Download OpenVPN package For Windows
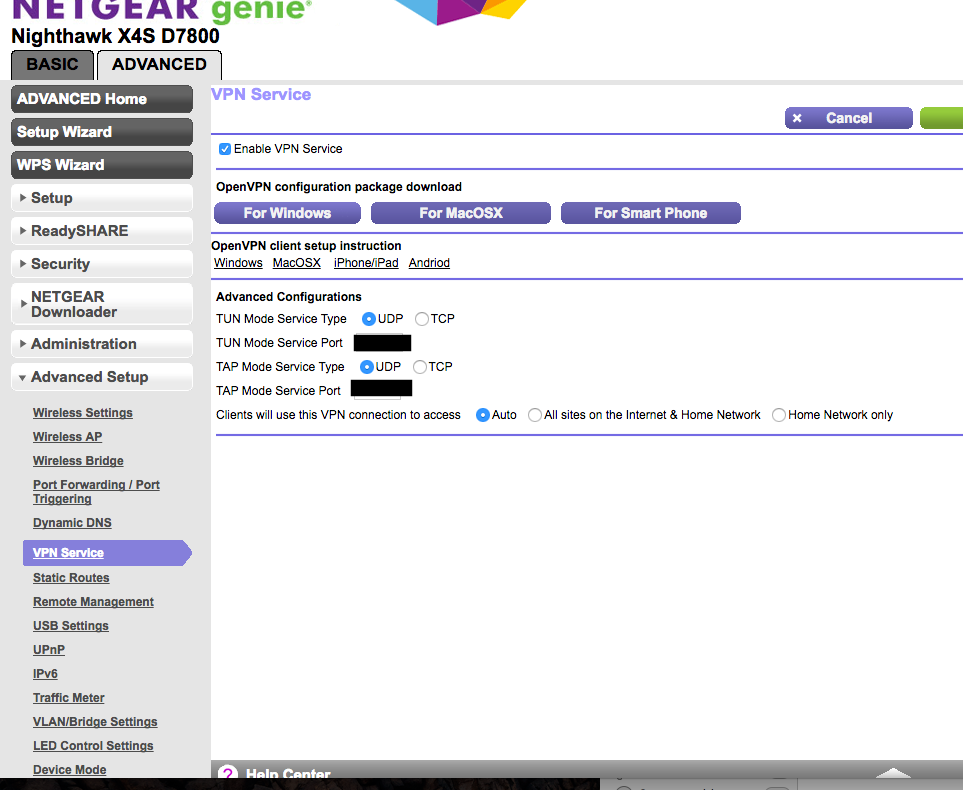The image size is (963, 790). (287, 213)
